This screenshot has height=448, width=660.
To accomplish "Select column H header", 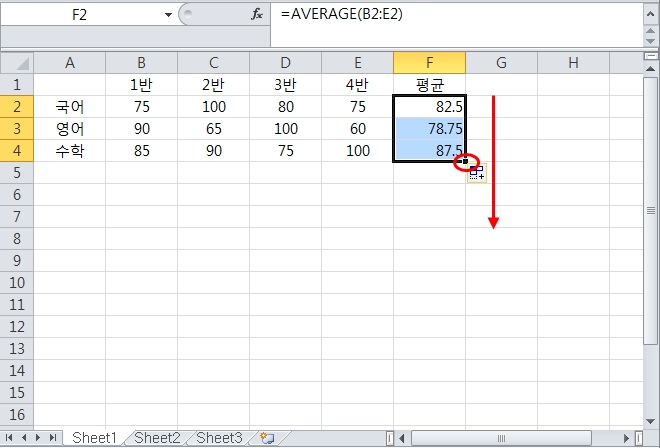I will 574,63.
